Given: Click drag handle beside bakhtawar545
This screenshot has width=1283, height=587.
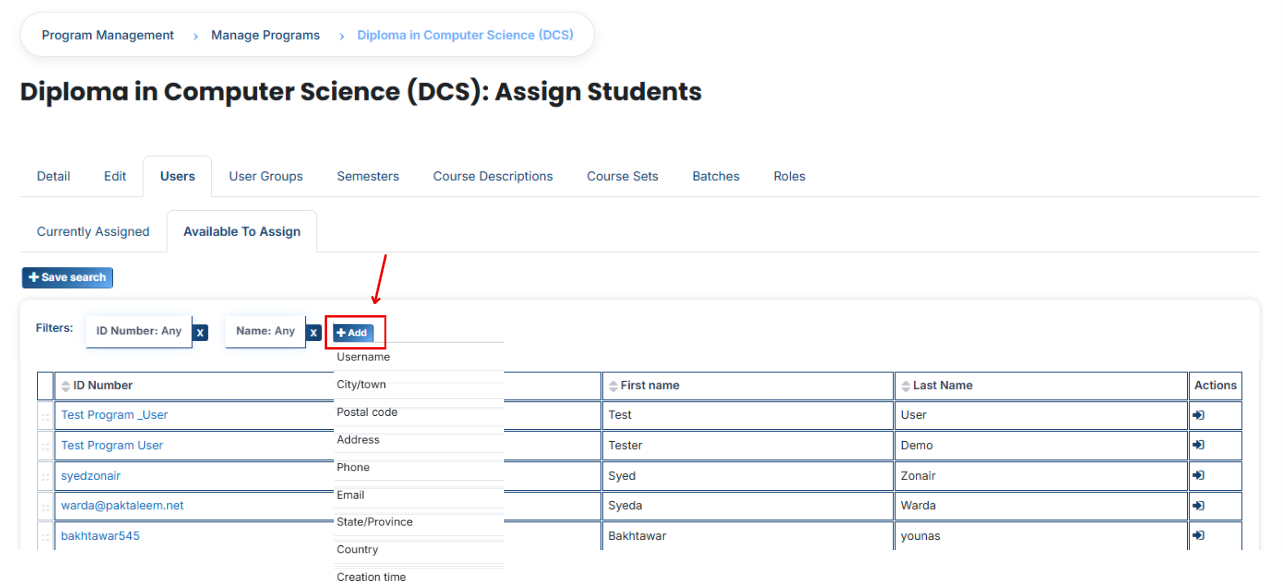Looking at the screenshot, I should [46, 536].
